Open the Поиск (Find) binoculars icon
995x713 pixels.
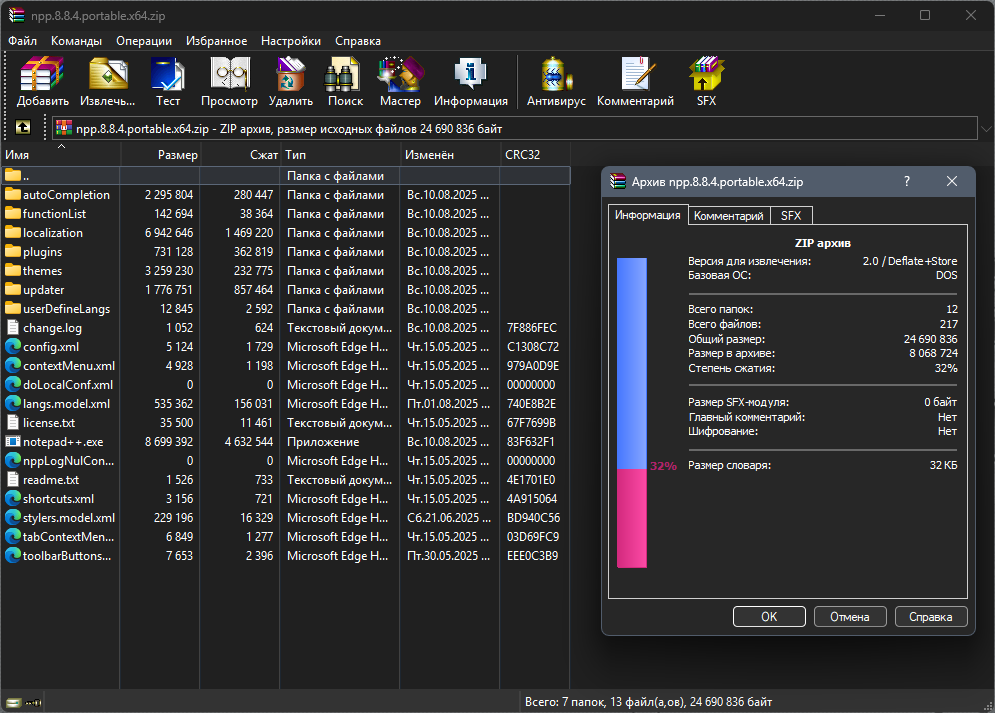(343, 74)
